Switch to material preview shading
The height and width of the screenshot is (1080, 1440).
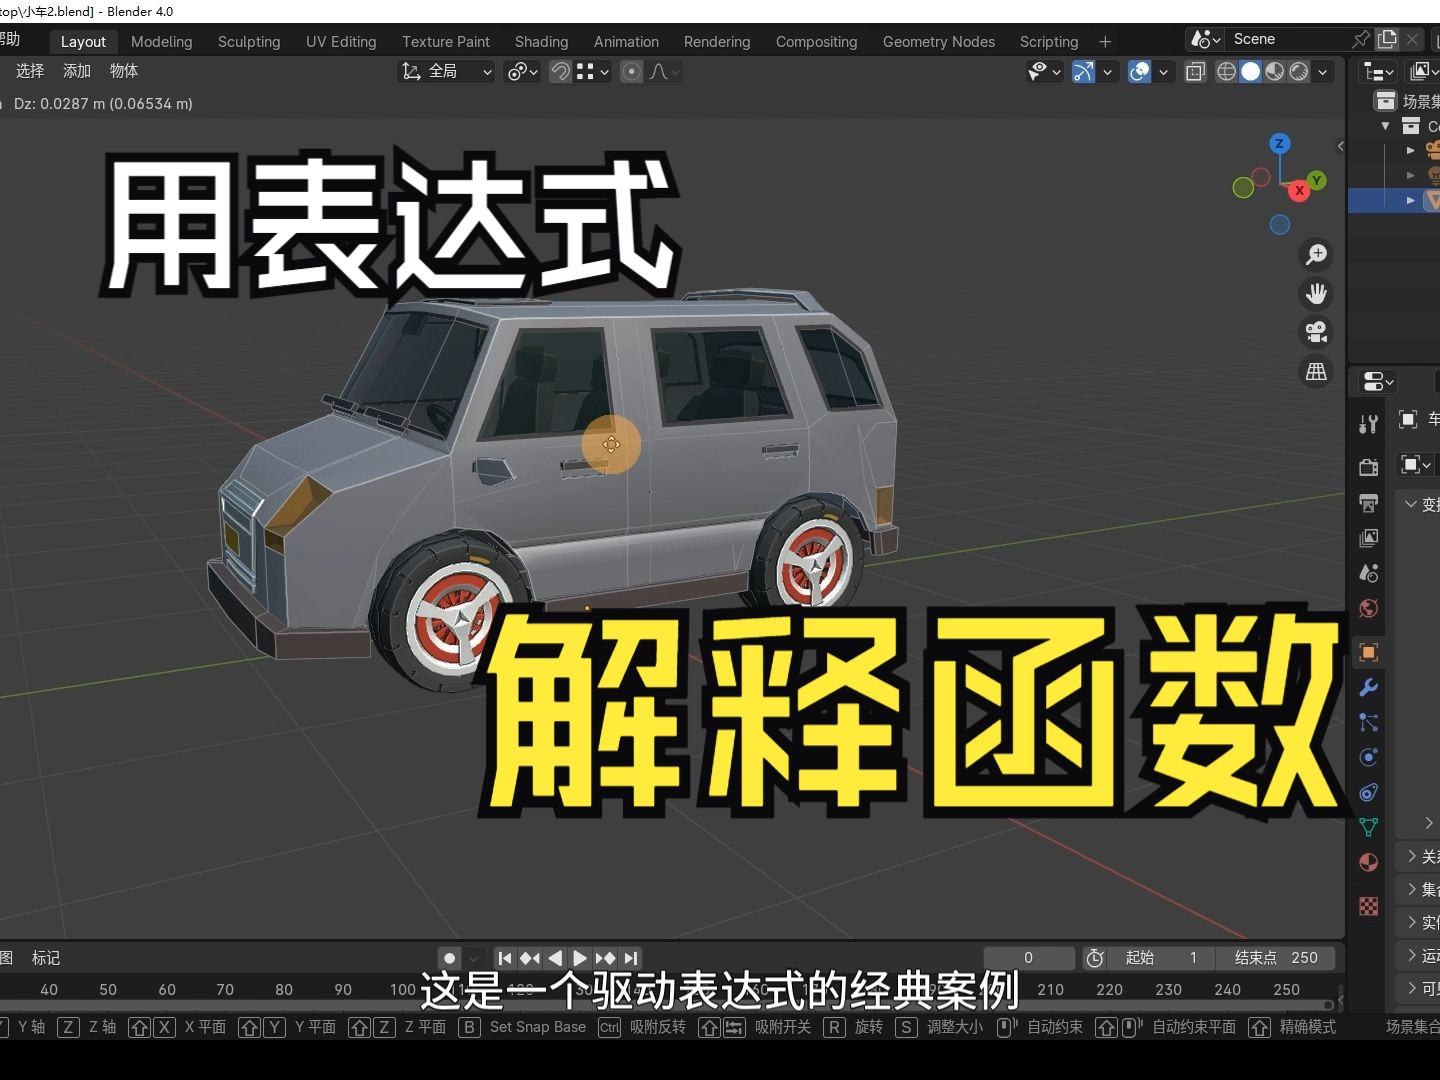[x=1274, y=71]
